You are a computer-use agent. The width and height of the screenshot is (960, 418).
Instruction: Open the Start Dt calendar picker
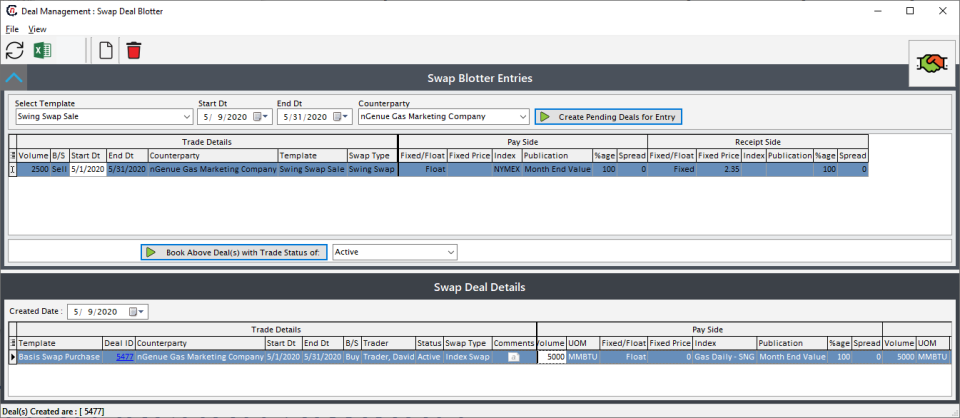[260, 116]
